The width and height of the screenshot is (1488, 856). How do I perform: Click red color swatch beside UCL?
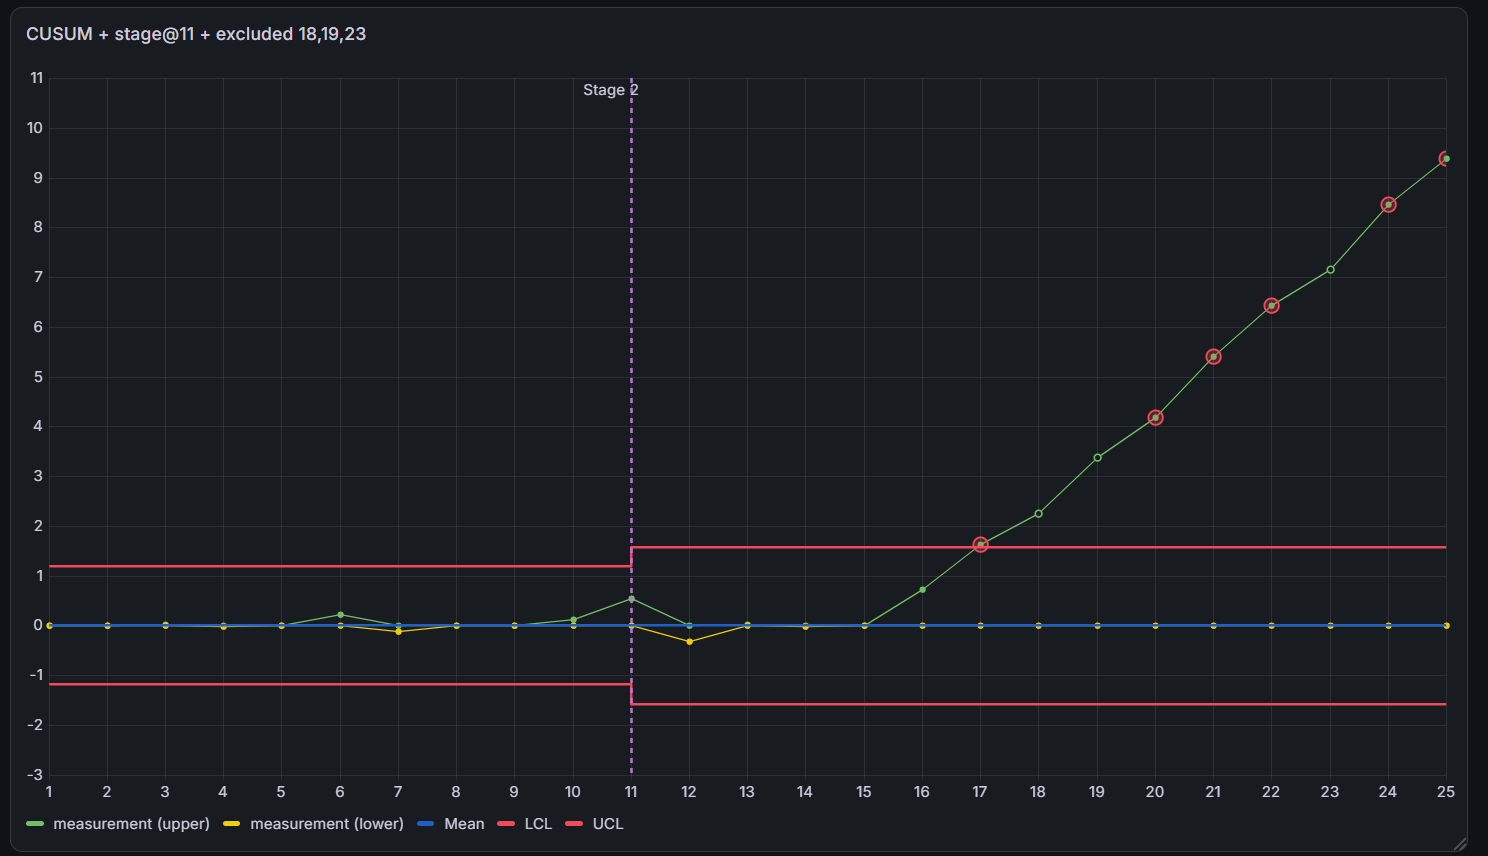(574, 824)
